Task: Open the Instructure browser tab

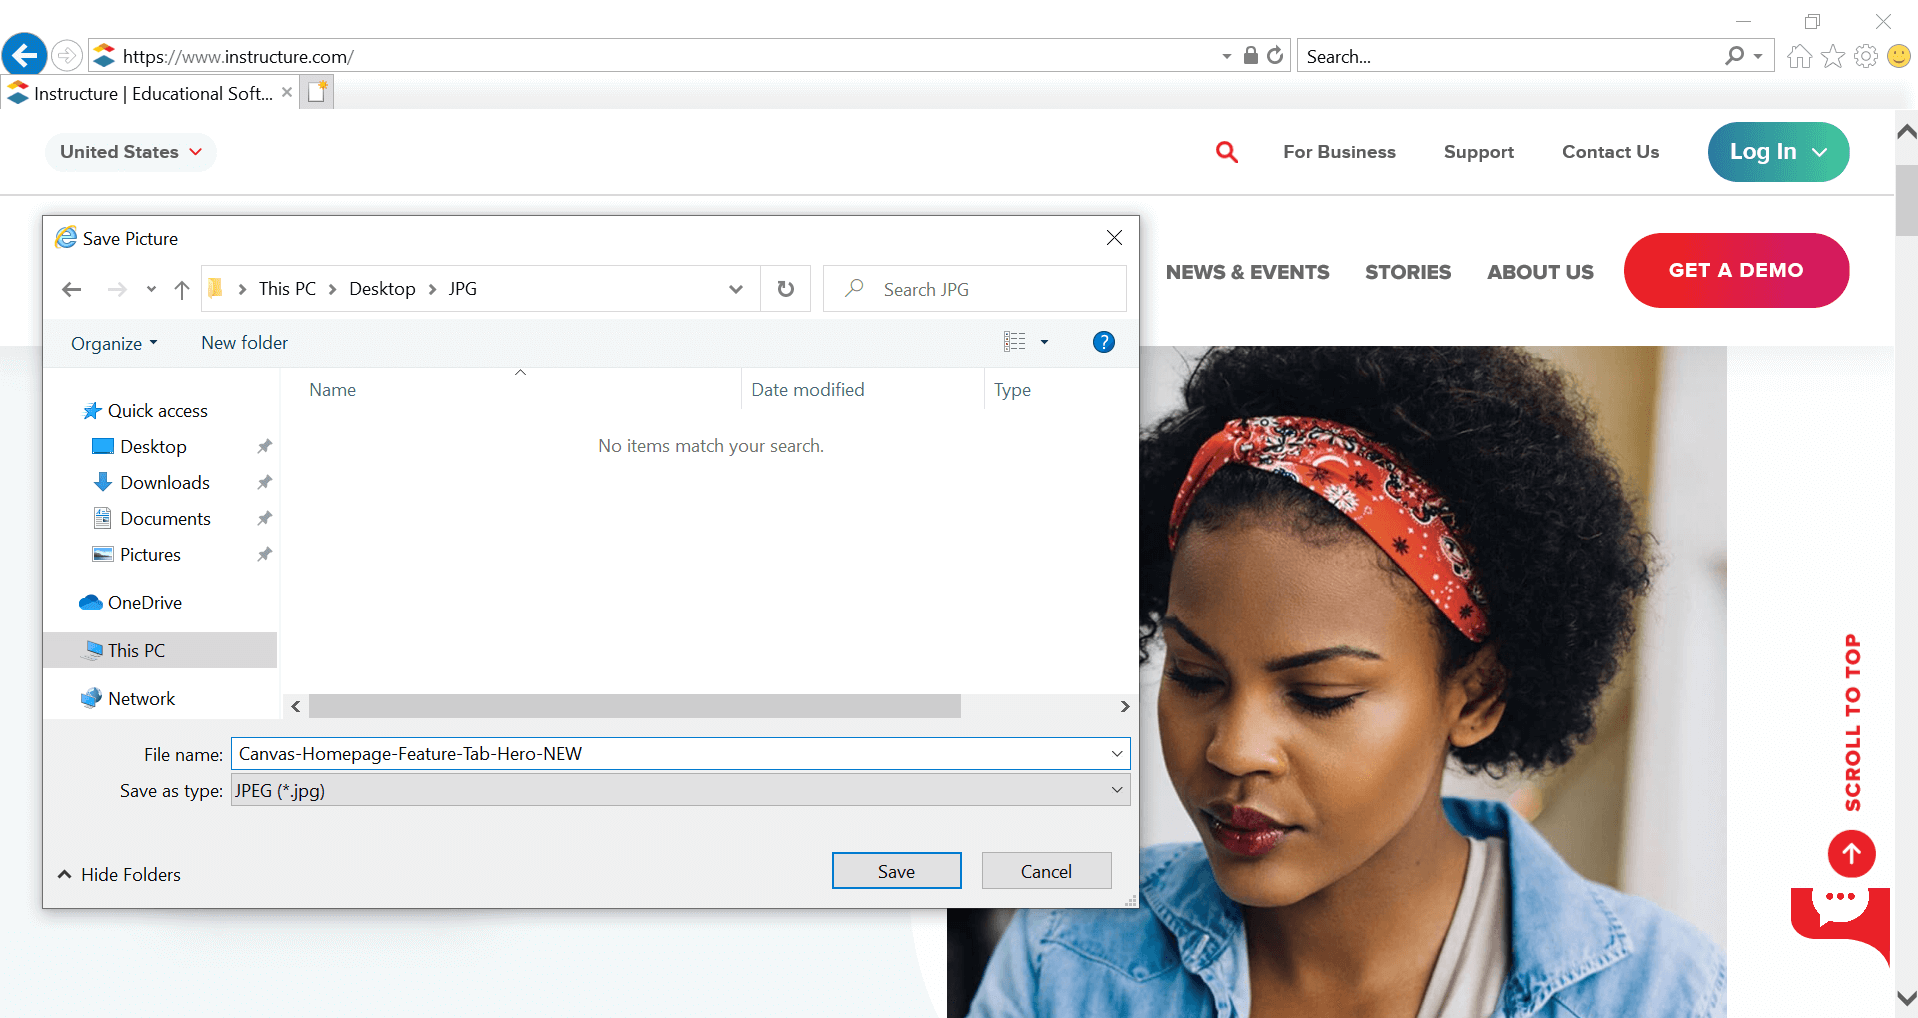Action: pos(150,94)
